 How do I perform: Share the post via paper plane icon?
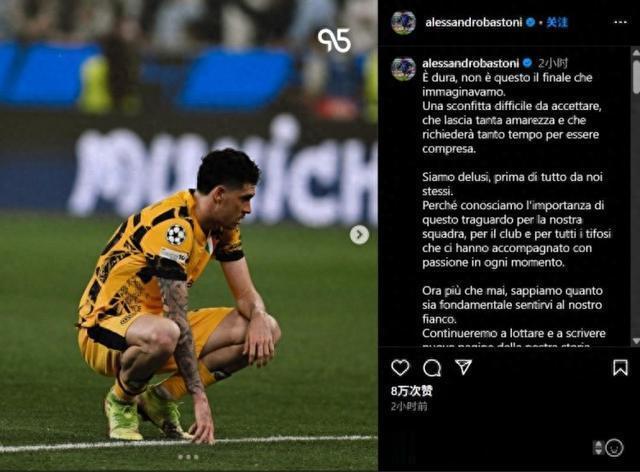(x=464, y=367)
